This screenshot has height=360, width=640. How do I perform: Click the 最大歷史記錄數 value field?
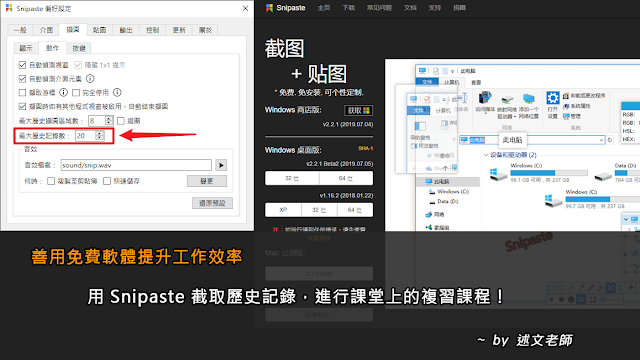pos(86,136)
